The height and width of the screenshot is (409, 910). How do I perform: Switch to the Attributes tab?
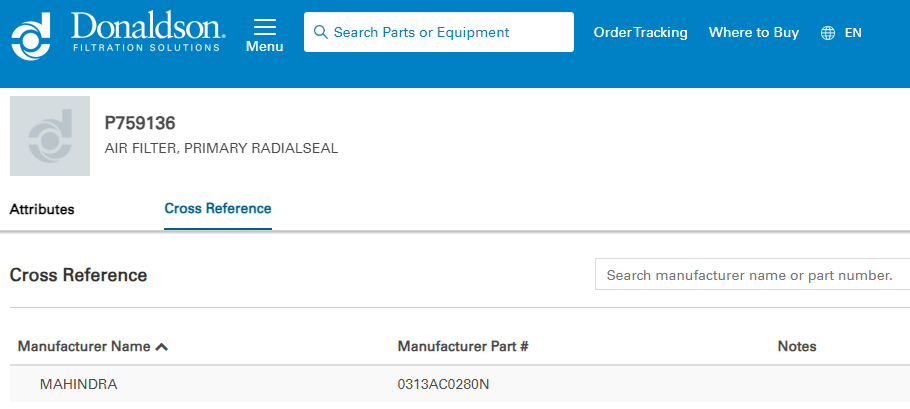(42, 209)
